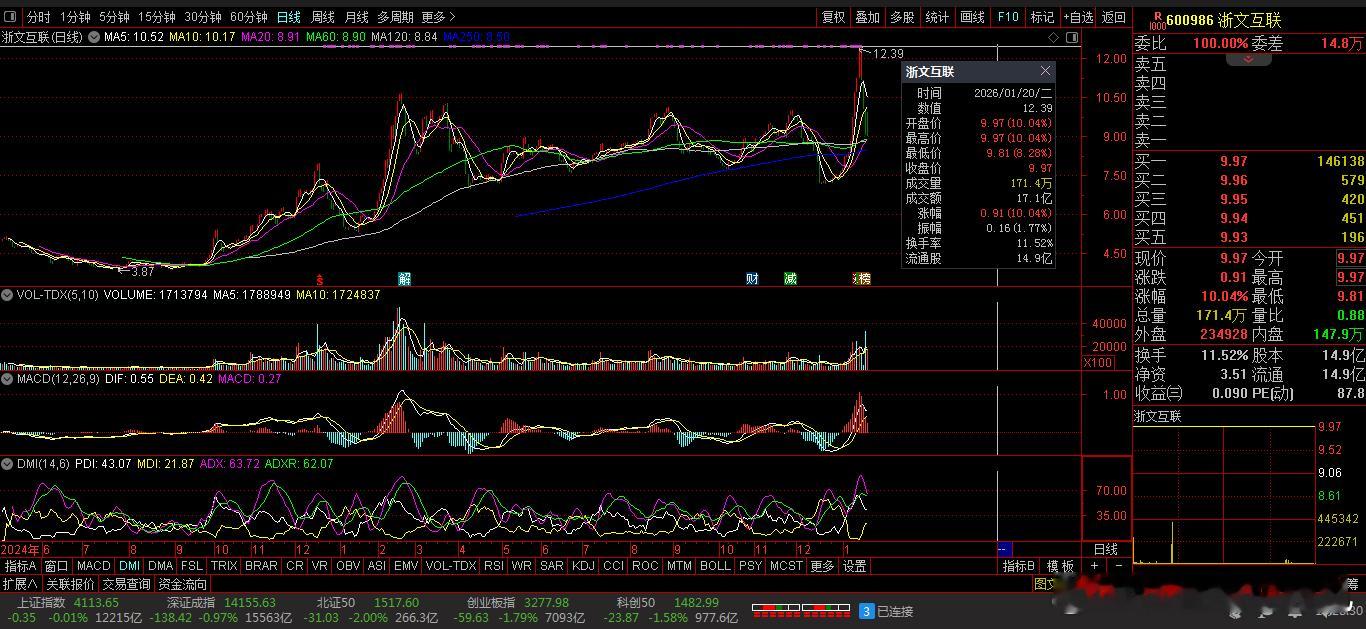This screenshot has width=1366, height=629.
Task: Expand the 更多 period options
Action: pos(438,17)
